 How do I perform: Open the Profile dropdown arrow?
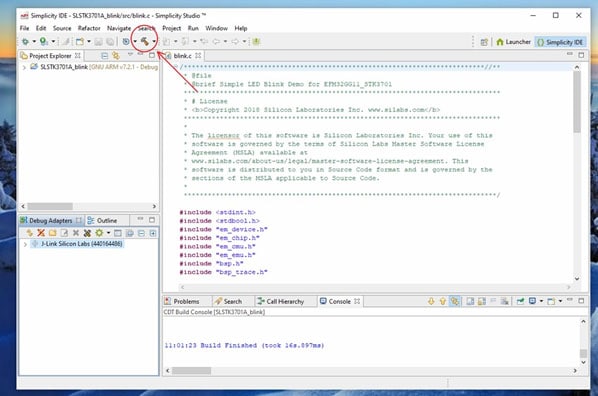click(x=53, y=41)
